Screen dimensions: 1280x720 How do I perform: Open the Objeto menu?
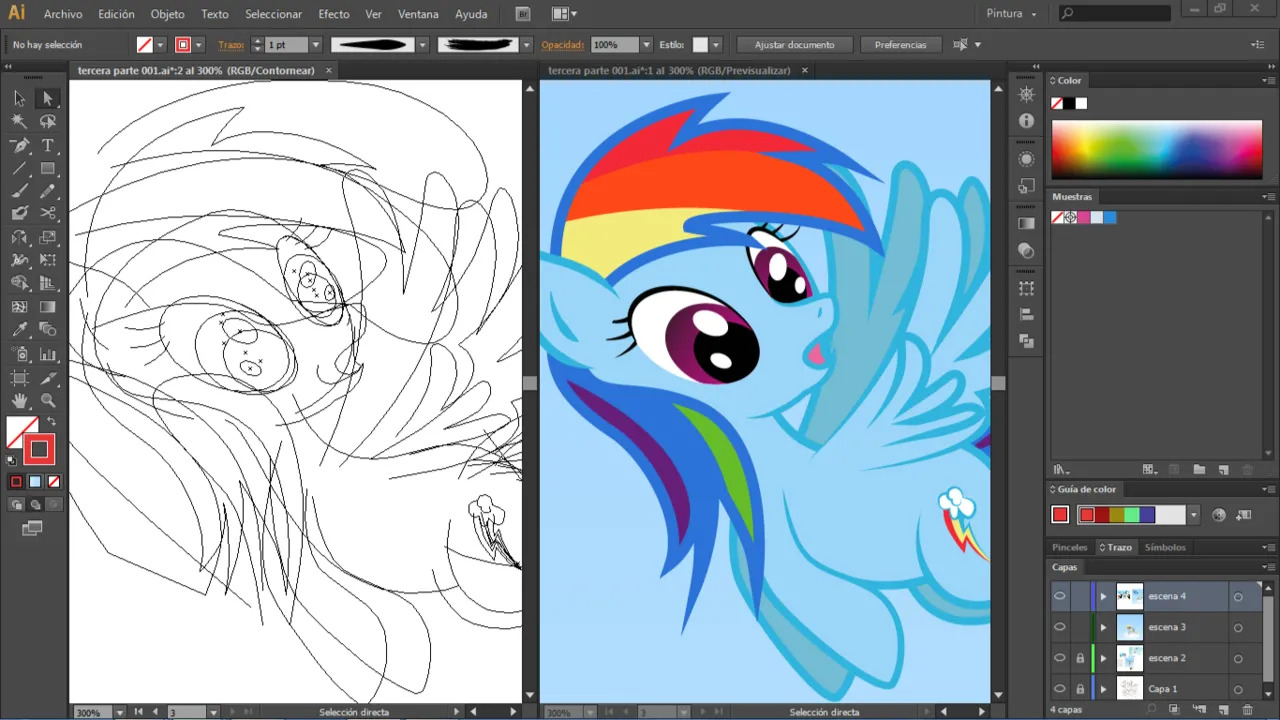click(x=167, y=14)
